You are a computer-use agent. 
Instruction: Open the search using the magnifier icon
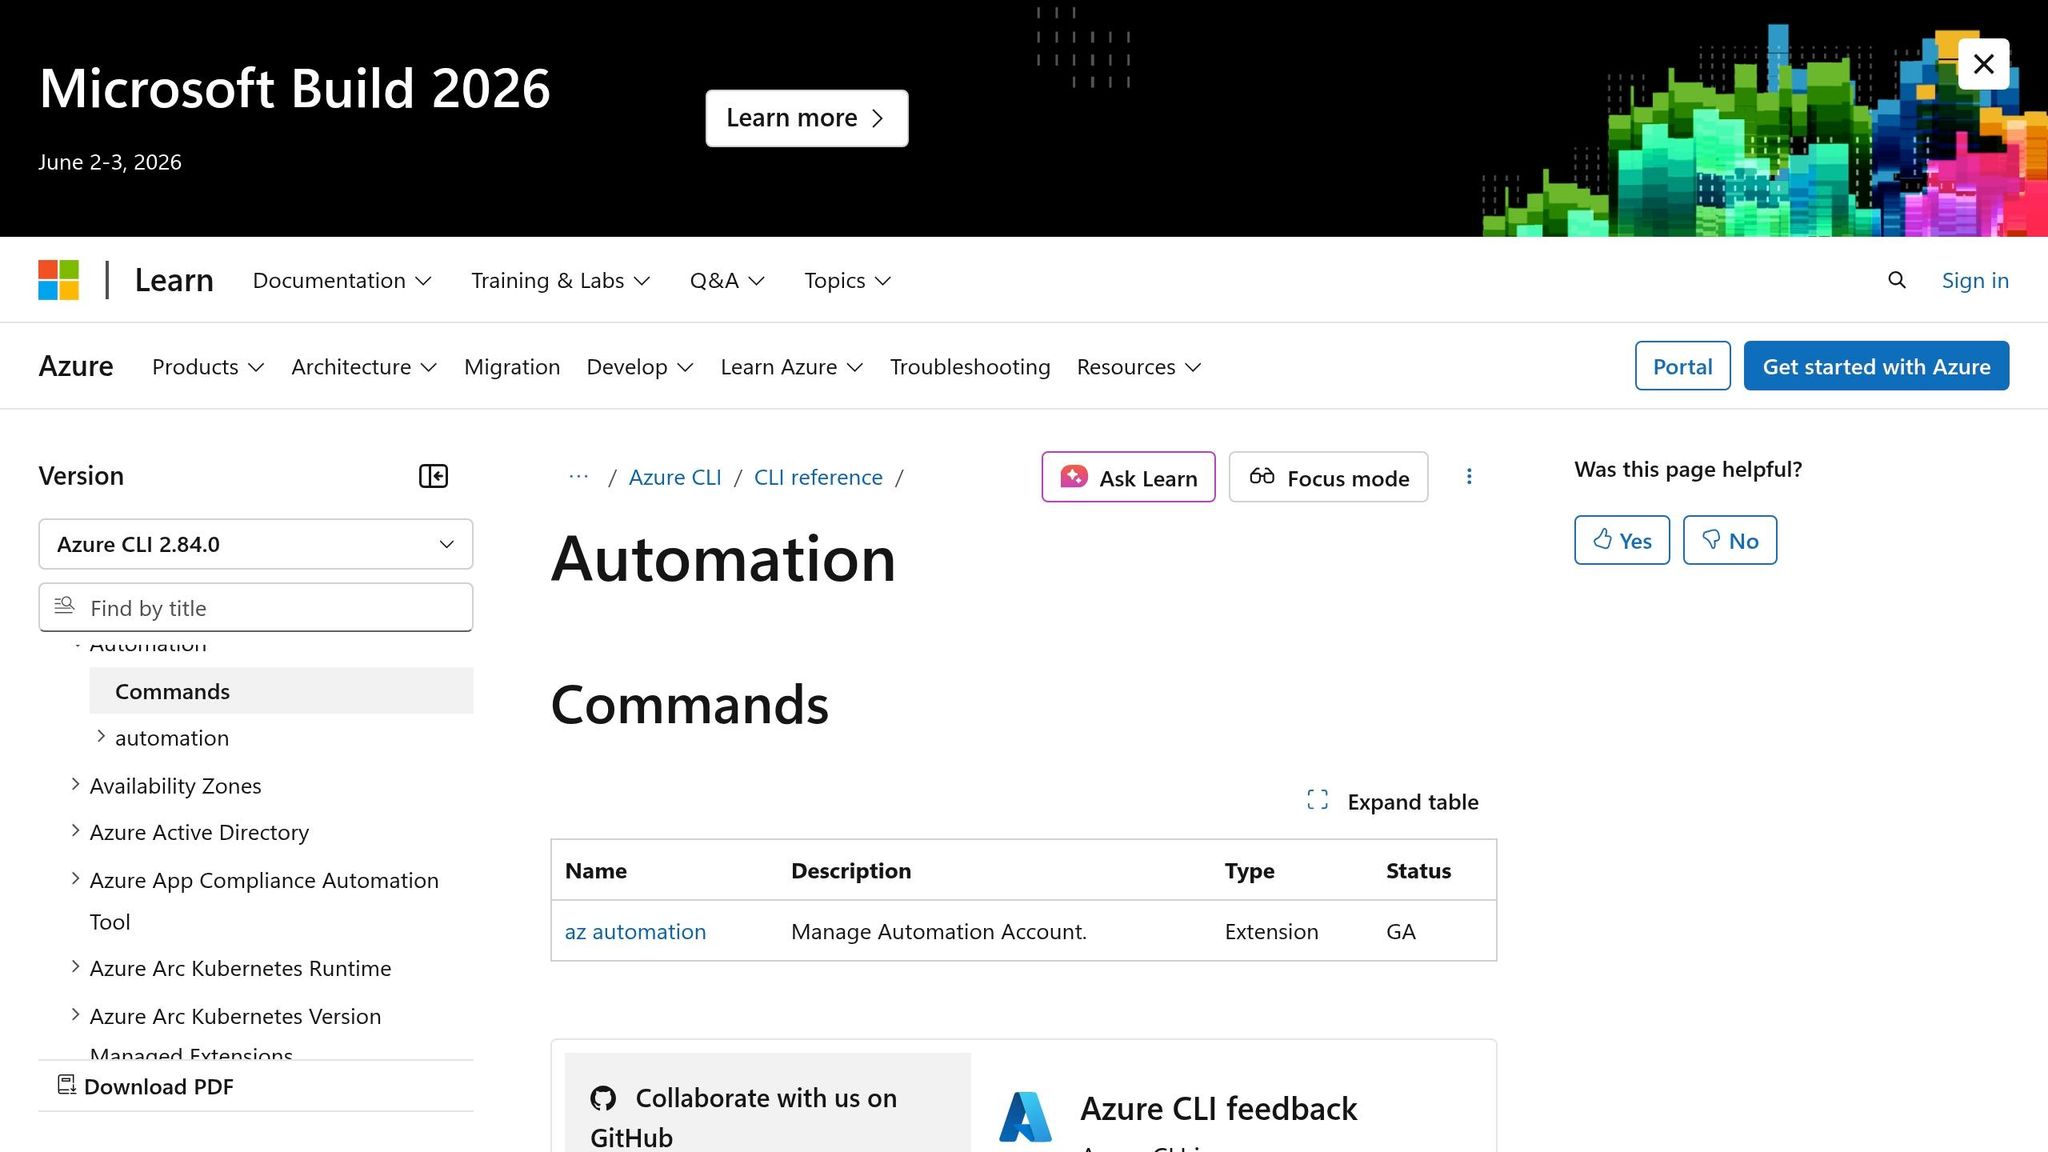point(1896,280)
